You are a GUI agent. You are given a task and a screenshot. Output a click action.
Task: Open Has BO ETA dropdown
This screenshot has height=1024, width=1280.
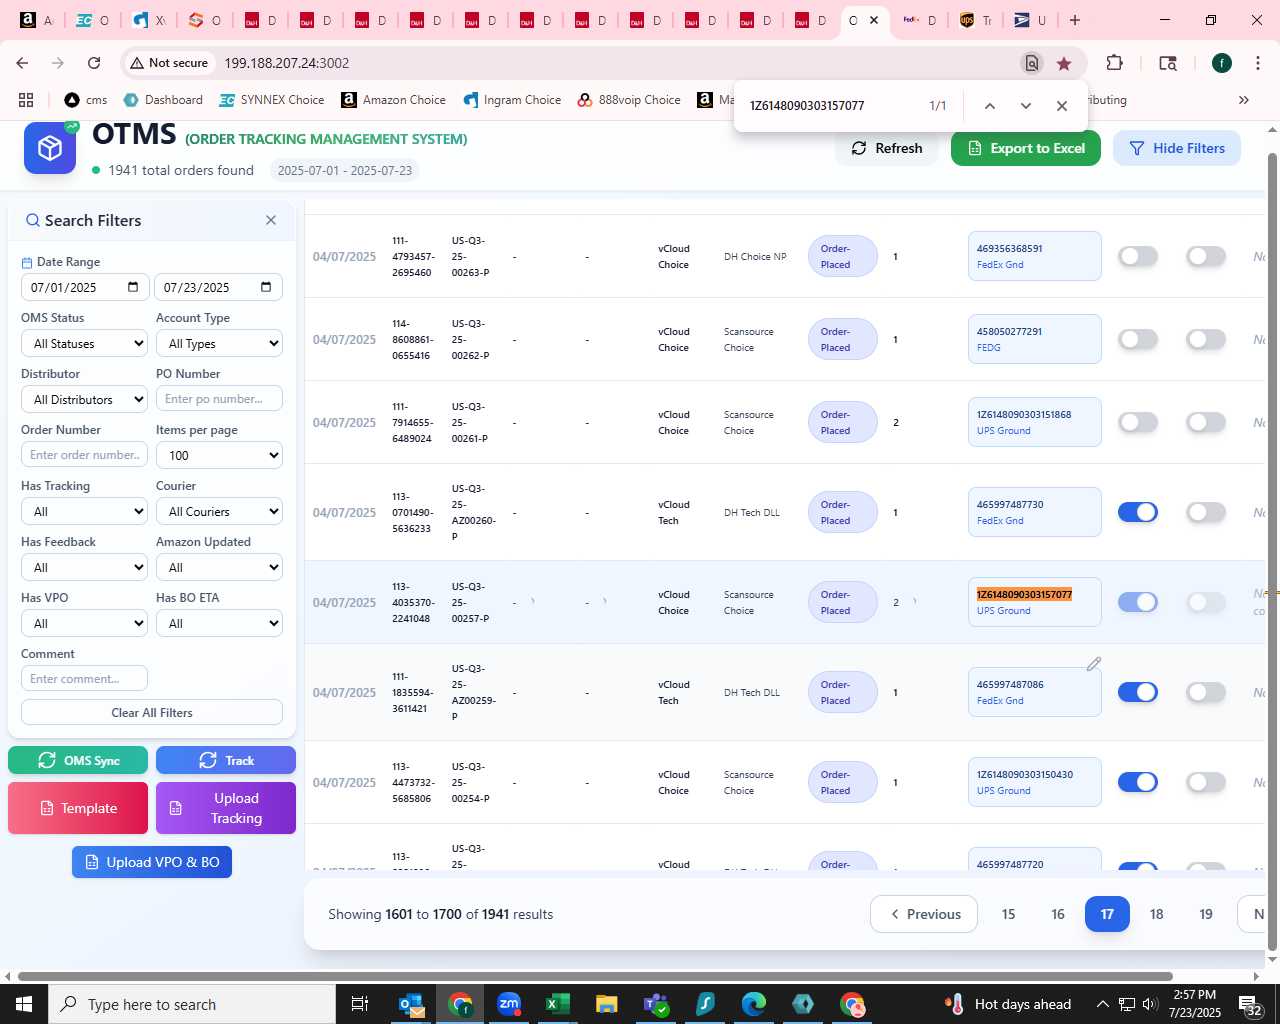click(219, 623)
